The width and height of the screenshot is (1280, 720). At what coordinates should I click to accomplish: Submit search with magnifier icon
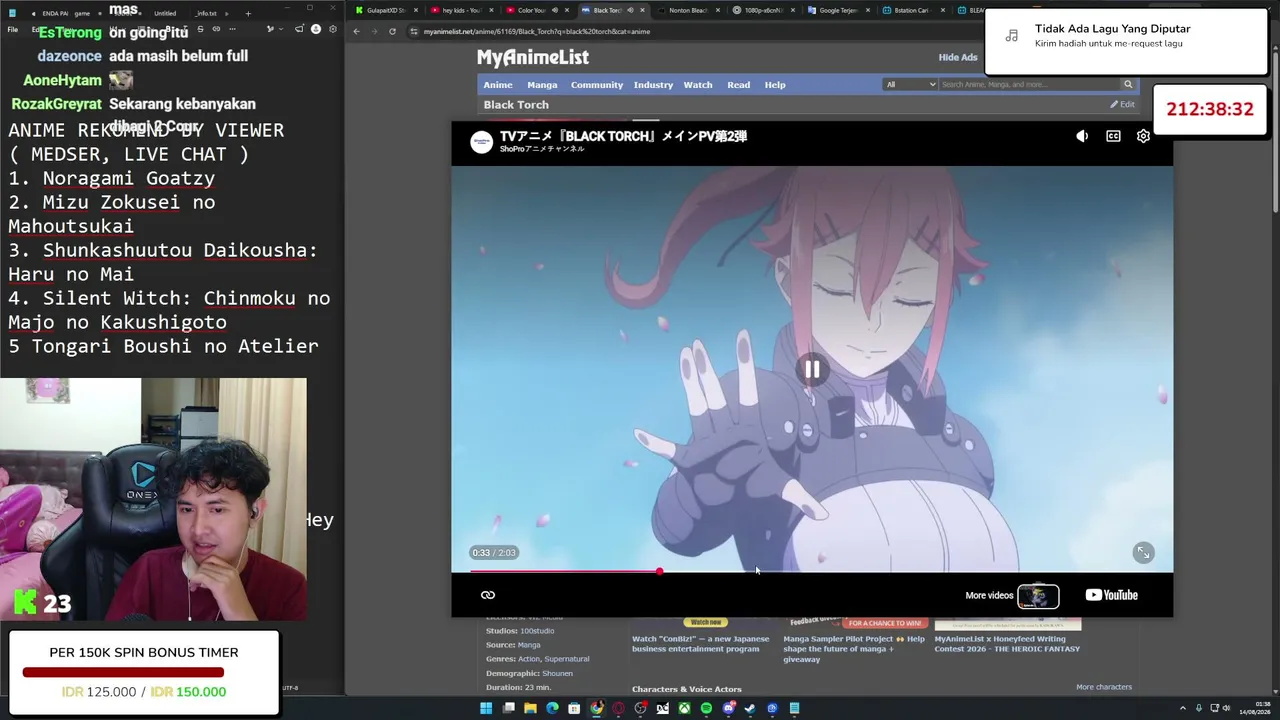click(1128, 85)
